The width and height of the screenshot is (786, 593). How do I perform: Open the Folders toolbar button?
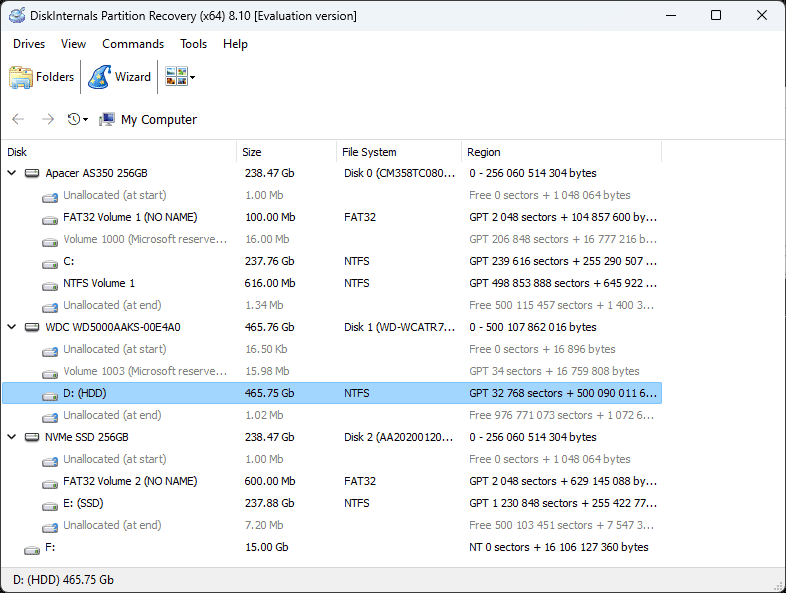pos(42,77)
